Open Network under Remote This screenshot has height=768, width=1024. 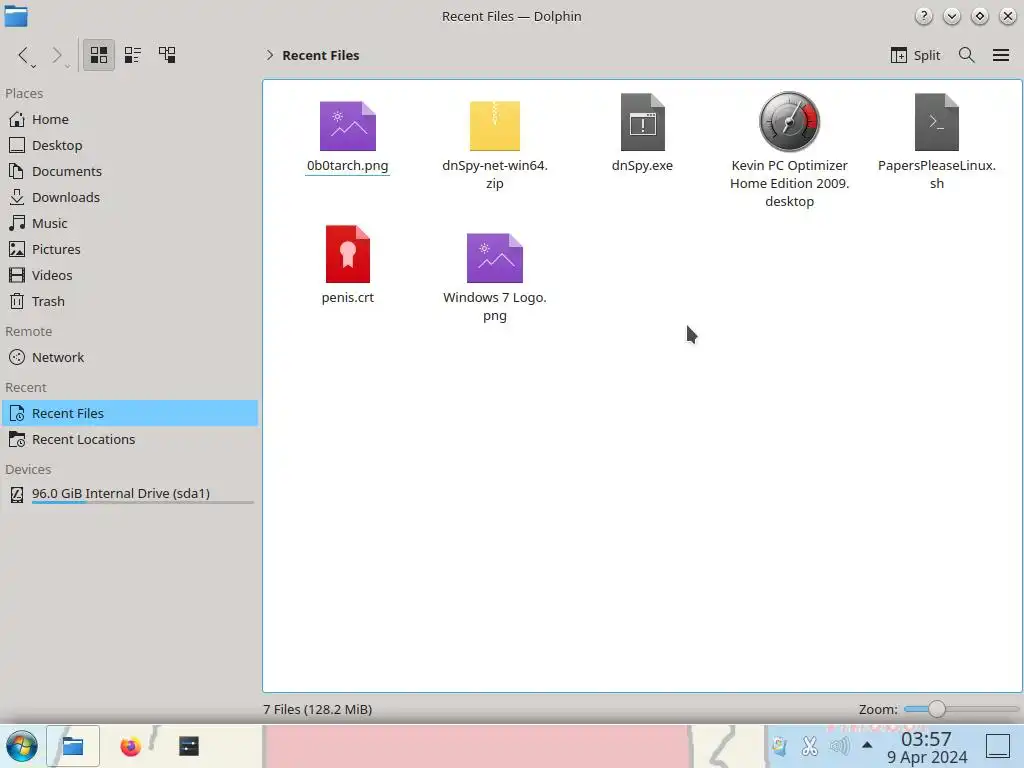tap(129, 358)
